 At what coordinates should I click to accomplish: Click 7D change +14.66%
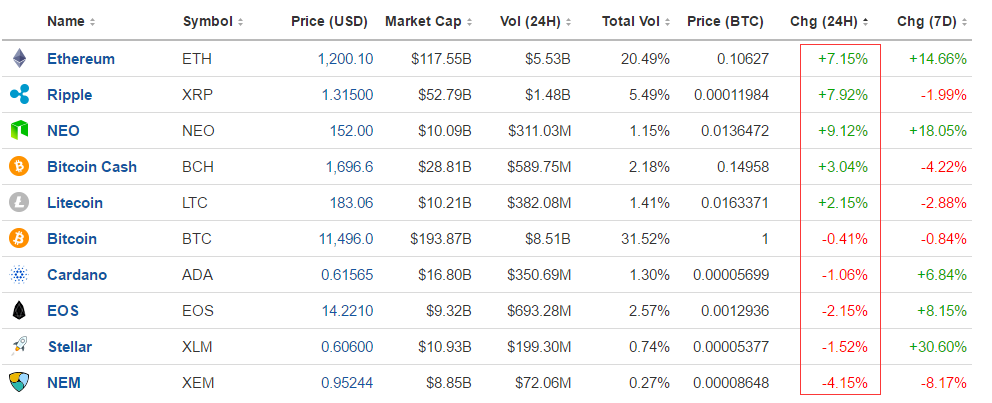938,59
